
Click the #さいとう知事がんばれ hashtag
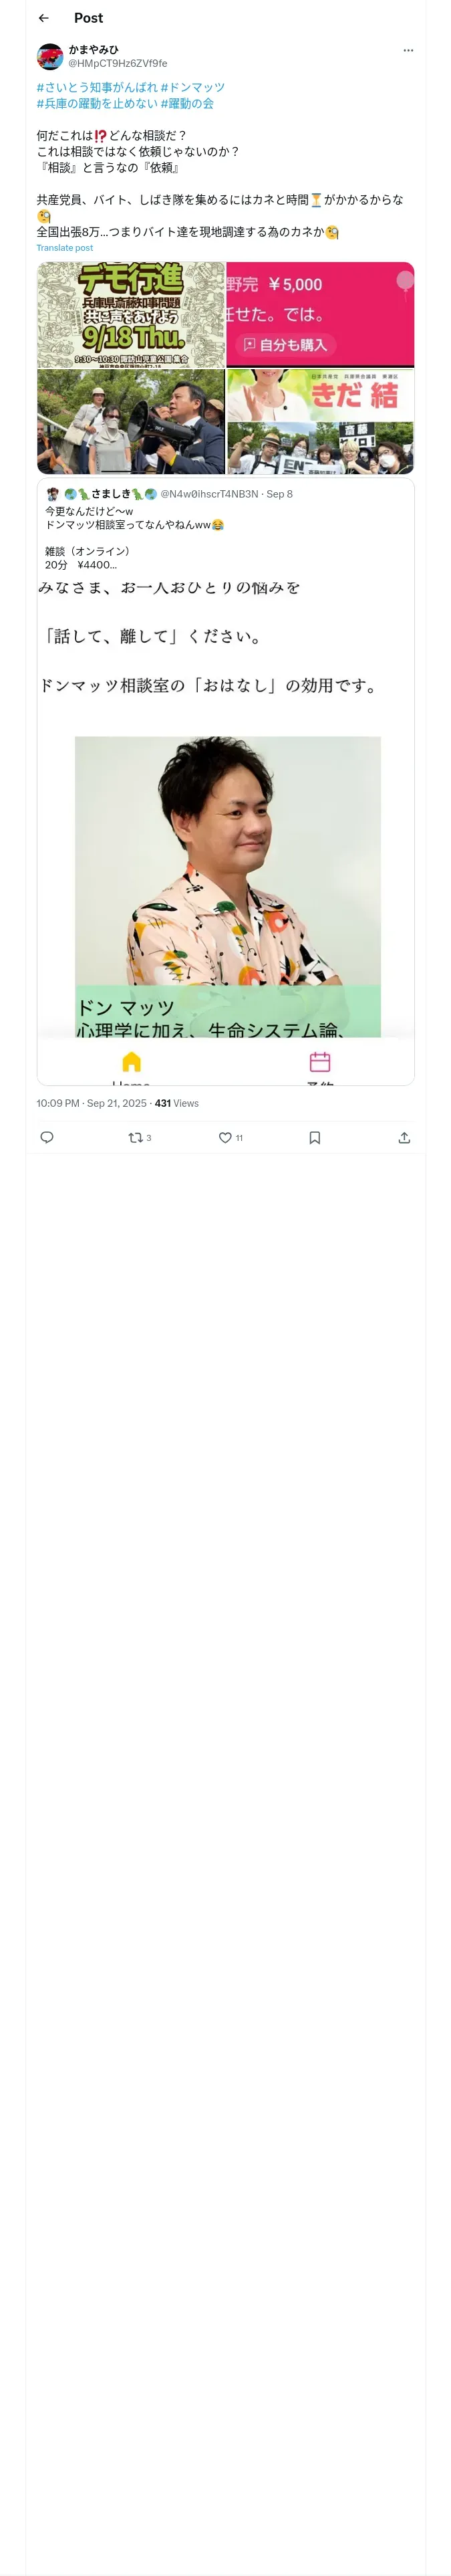[97, 87]
